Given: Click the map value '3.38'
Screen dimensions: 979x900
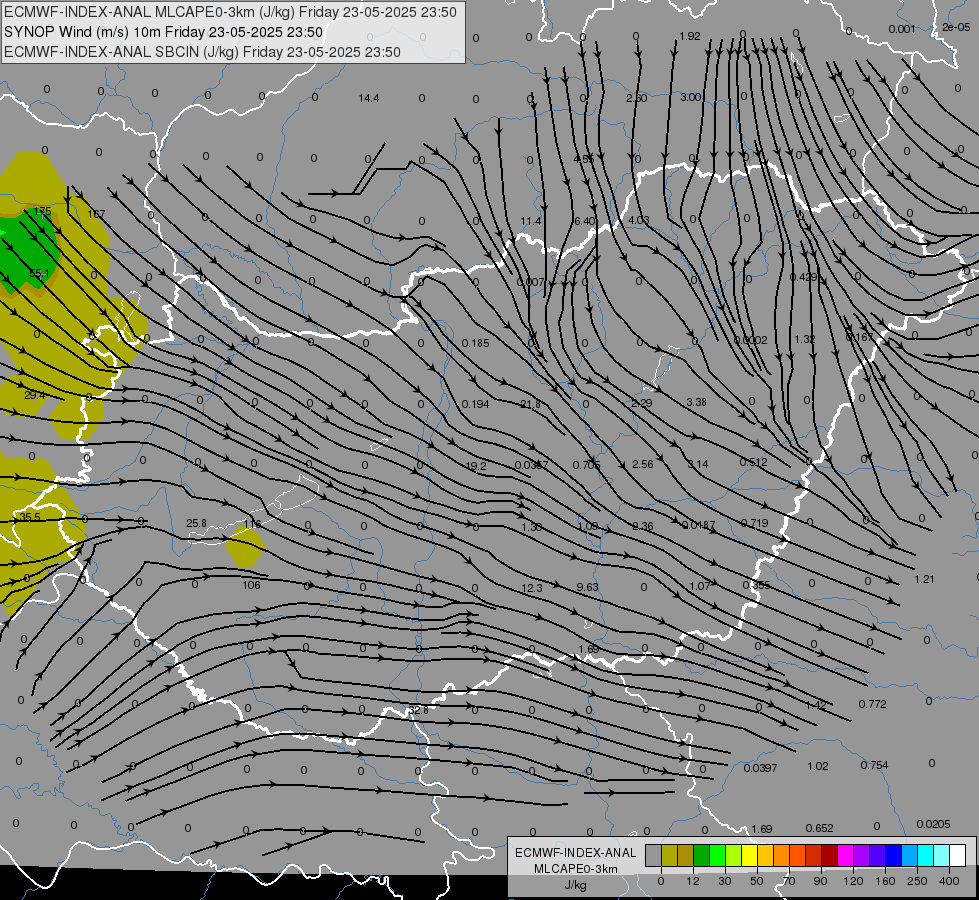Looking at the screenshot, I should coord(696,402).
